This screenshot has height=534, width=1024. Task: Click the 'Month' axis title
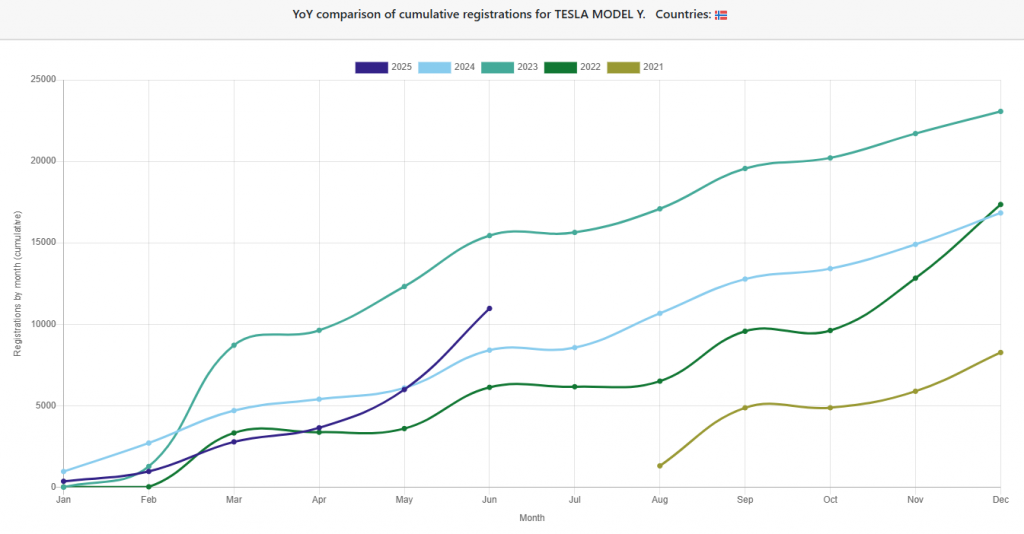532,518
